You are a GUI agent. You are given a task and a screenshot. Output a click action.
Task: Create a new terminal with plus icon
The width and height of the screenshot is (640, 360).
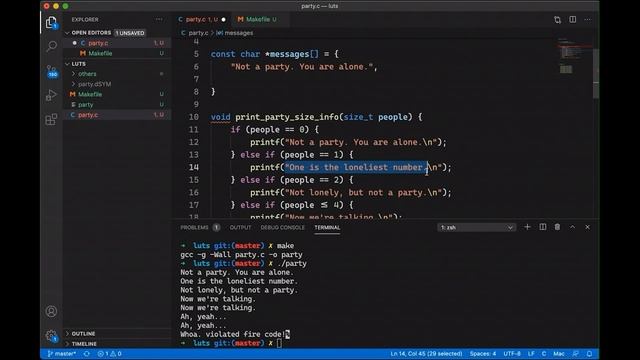527,227
